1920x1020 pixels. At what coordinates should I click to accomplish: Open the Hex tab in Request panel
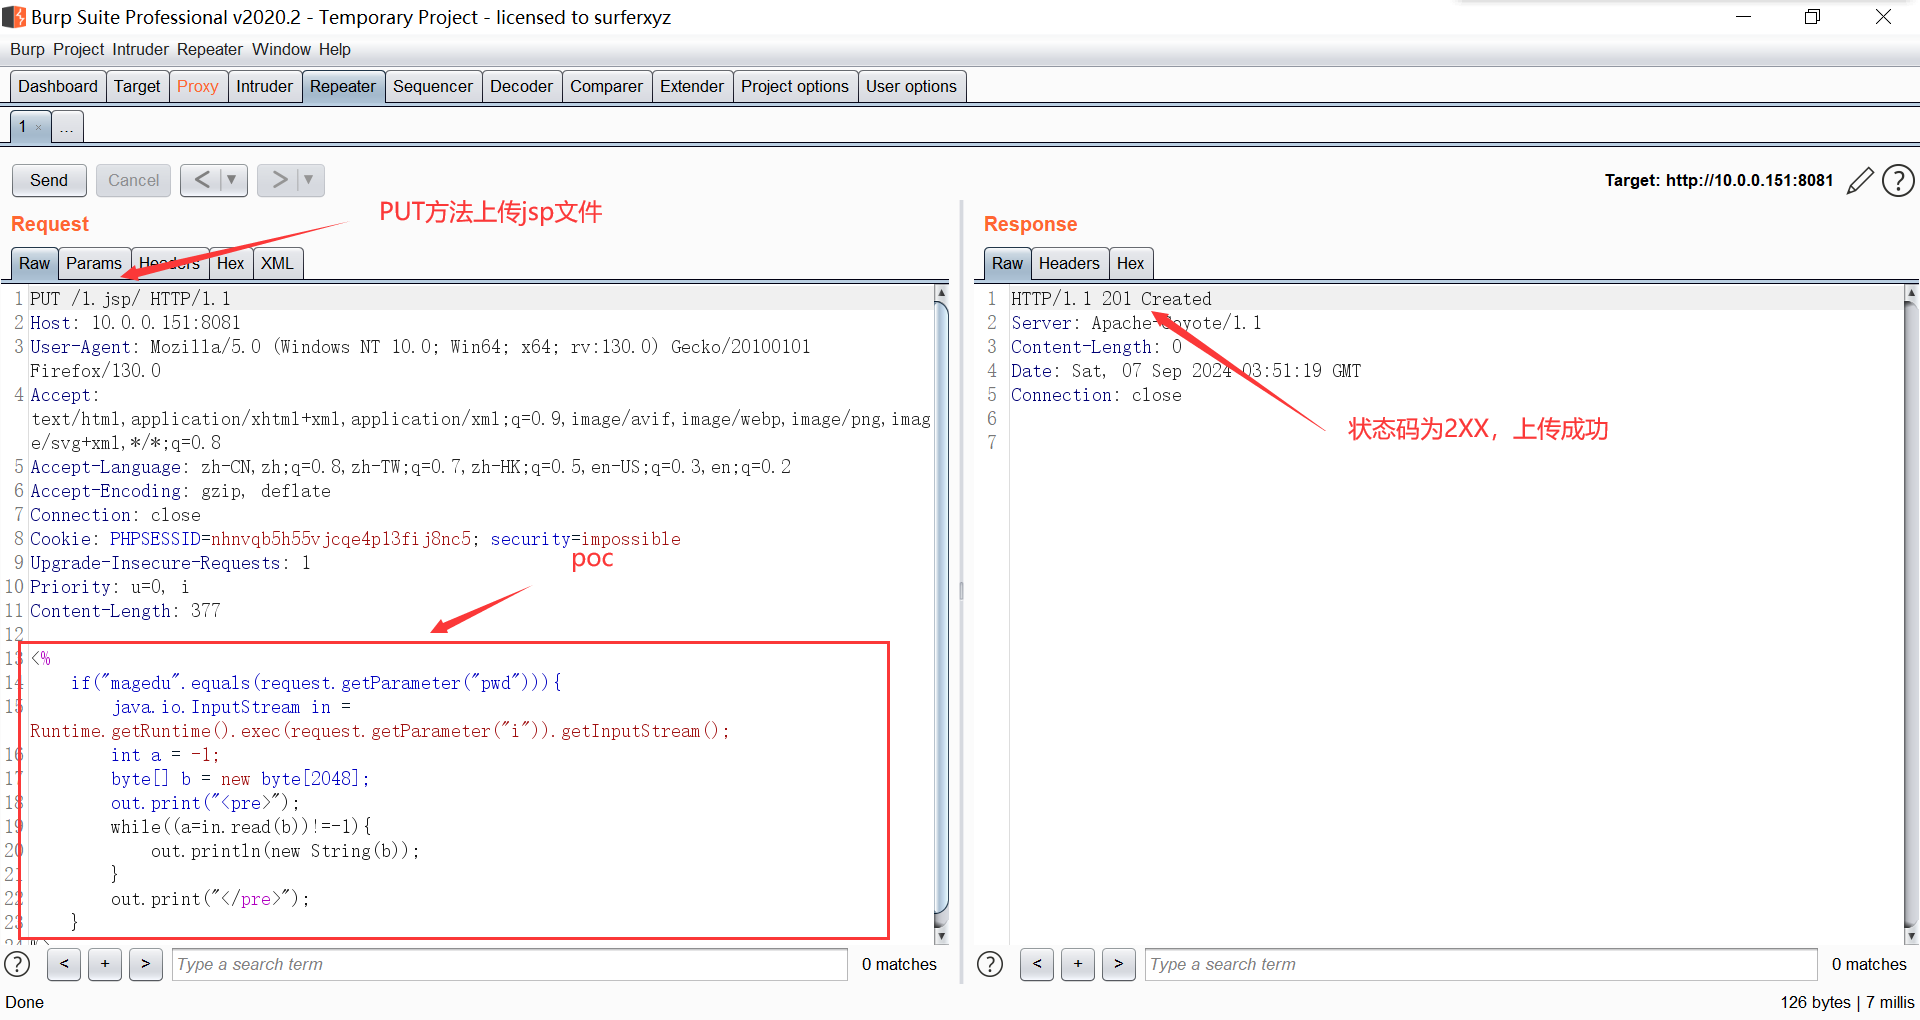[230, 263]
